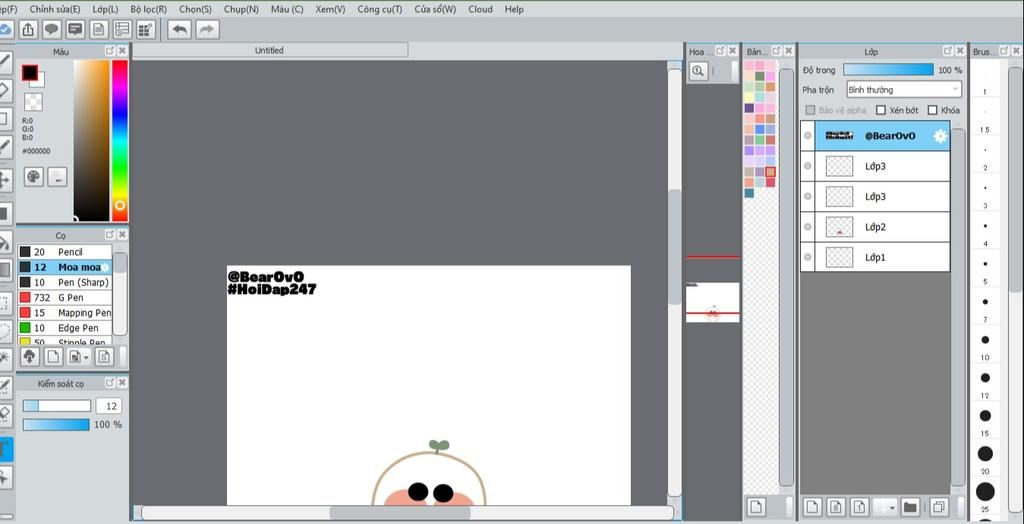The height and width of the screenshot is (524, 1024).
Task: Click the speech bubble icon in toolbar
Action: pyautogui.click(x=52, y=29)
